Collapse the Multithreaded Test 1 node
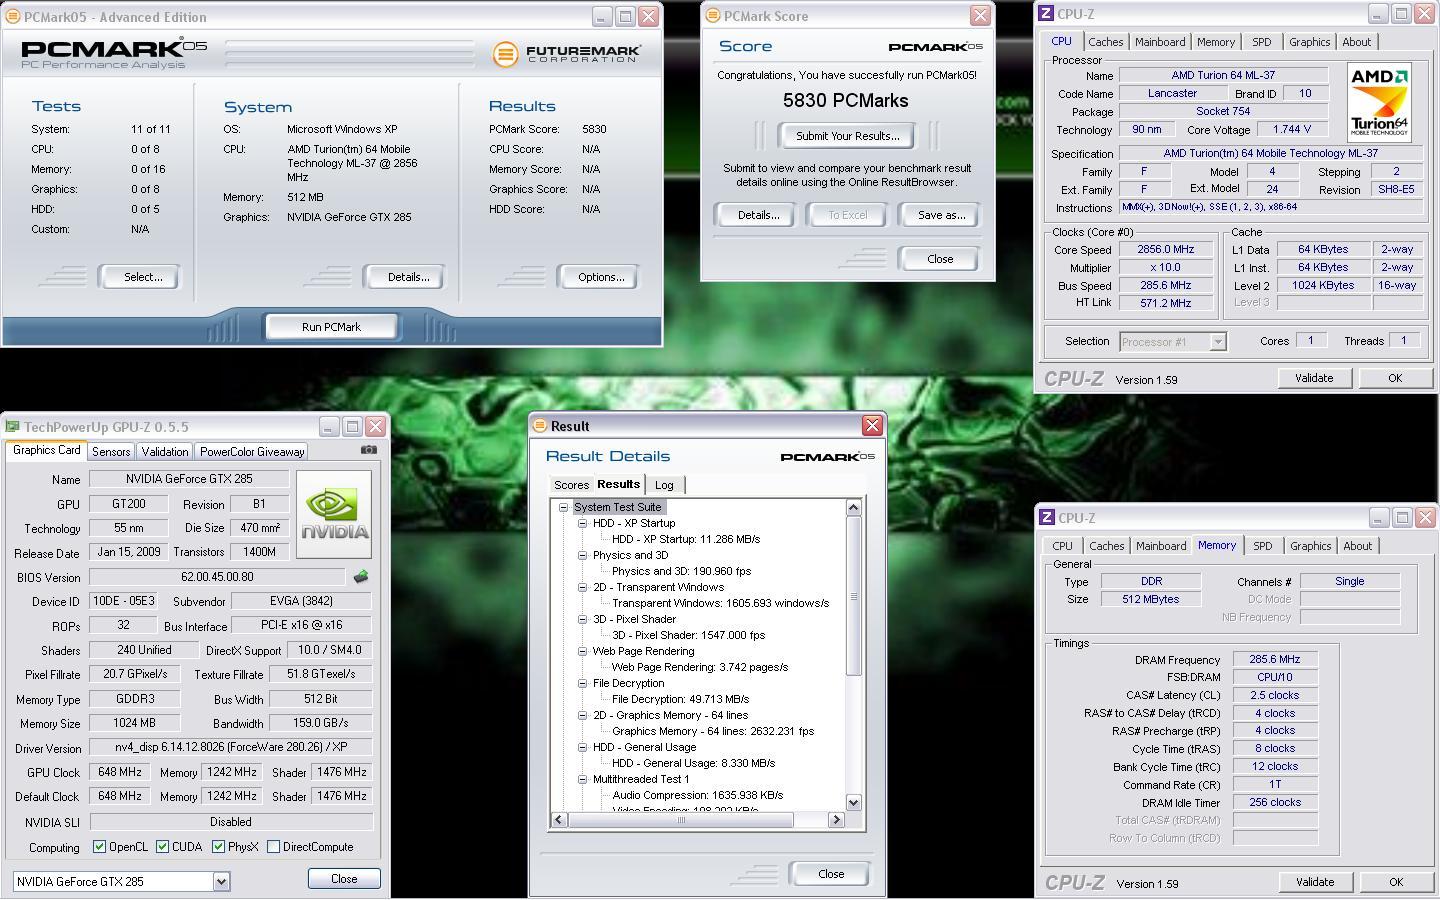The width and height of the screenshot is (1440, 900). [582, 779]
